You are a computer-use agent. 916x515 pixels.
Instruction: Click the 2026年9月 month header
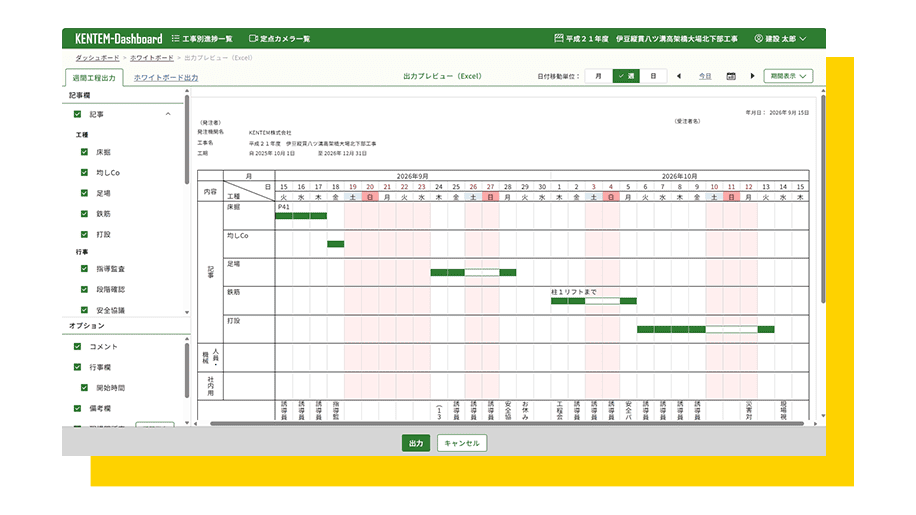412,176
